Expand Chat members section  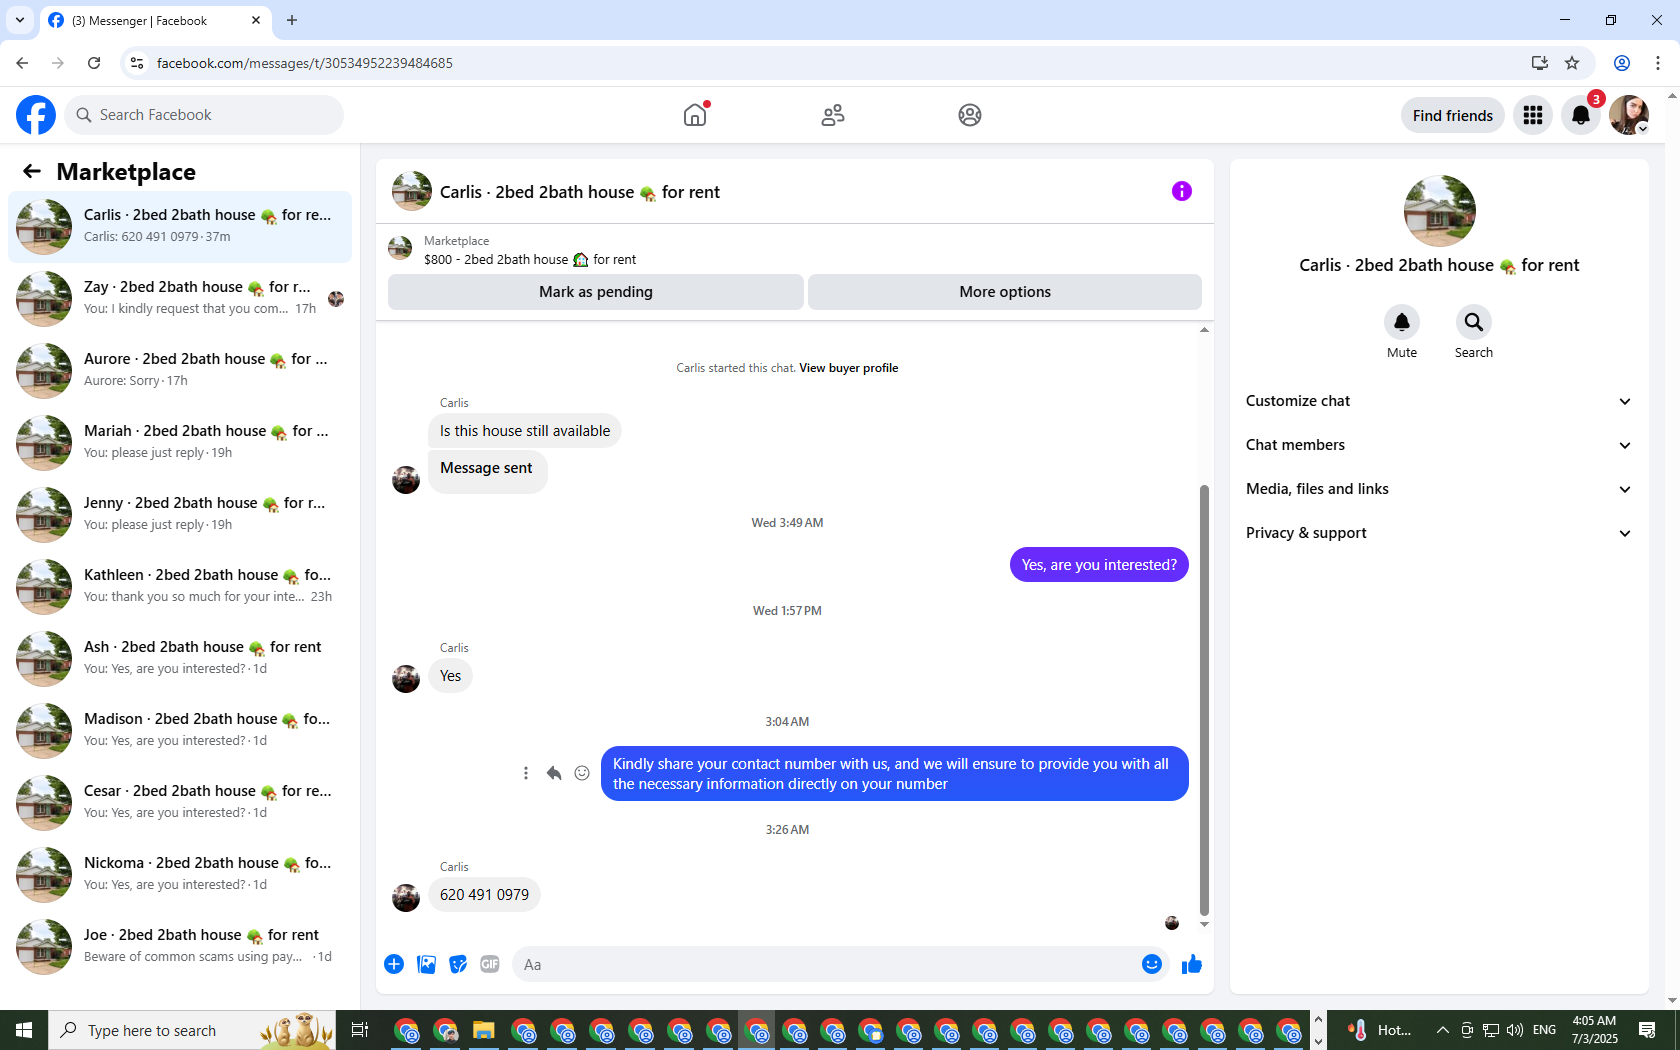point(1439,445)
